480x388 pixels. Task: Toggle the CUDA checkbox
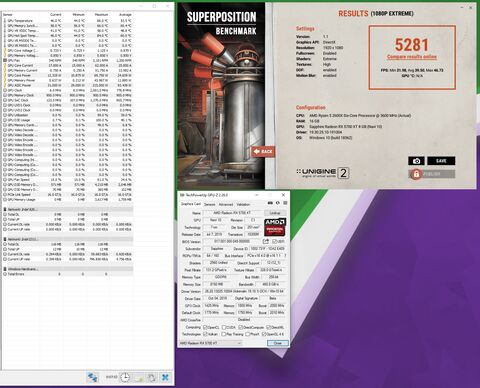click(x=224, y=327)
